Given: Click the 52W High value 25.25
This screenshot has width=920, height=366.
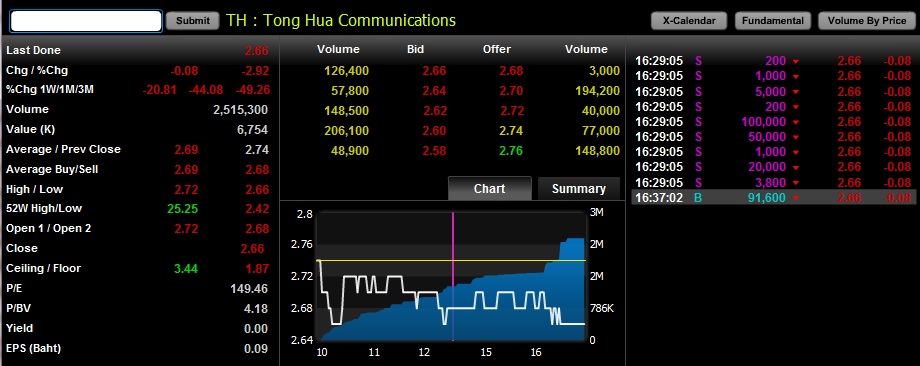Looking at the screenshot, I should [182, 209].
